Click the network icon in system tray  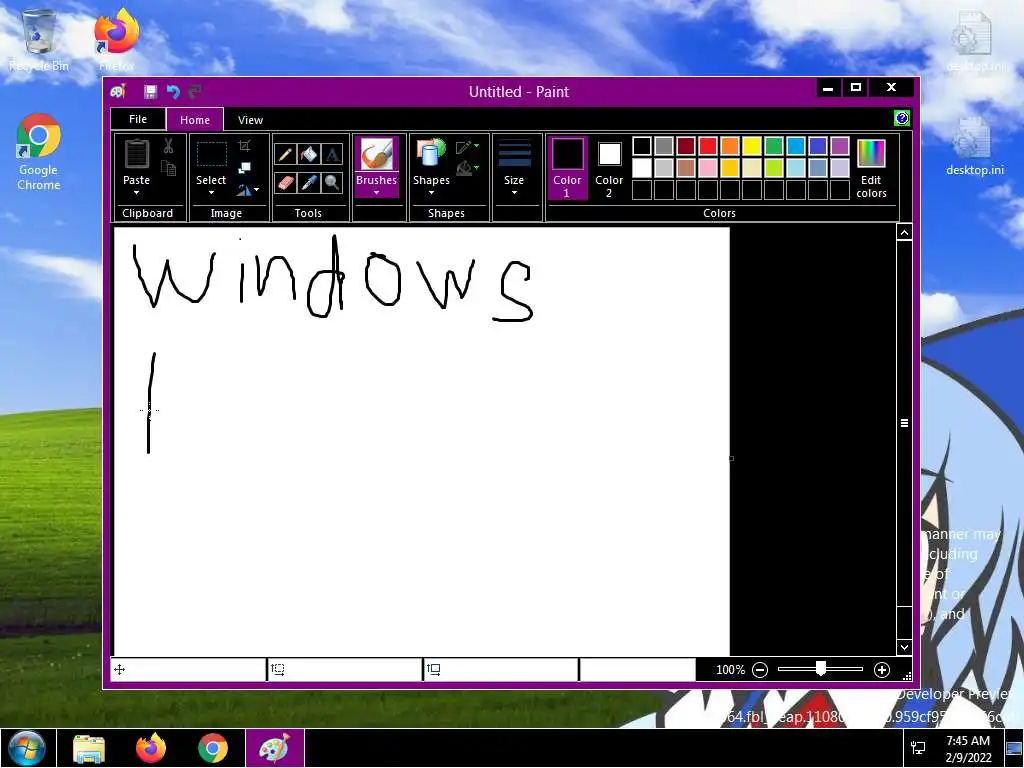918,748
